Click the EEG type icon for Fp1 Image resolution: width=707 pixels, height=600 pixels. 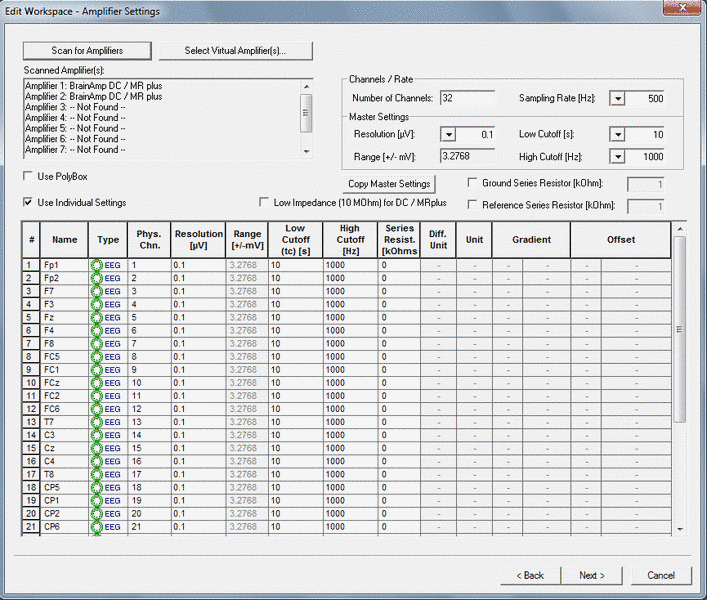click(97, 265)
